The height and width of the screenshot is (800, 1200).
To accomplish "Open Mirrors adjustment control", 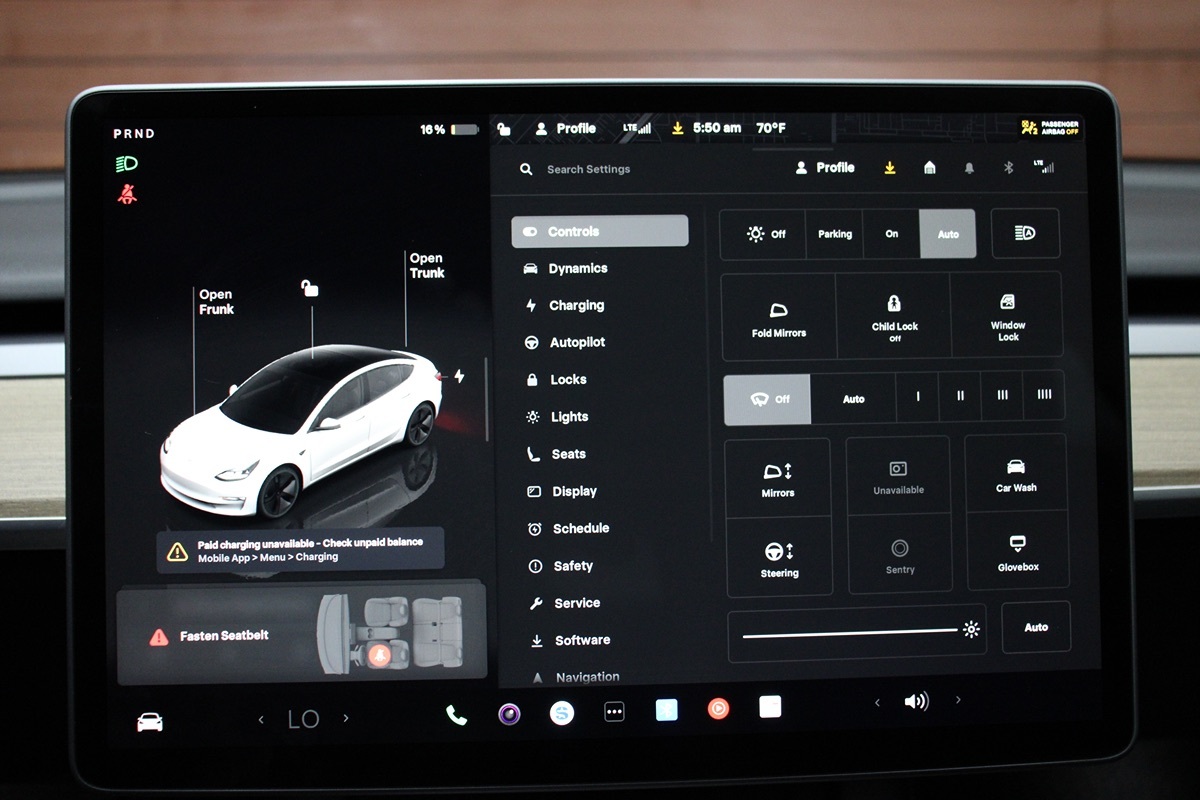I will [778, 477].
